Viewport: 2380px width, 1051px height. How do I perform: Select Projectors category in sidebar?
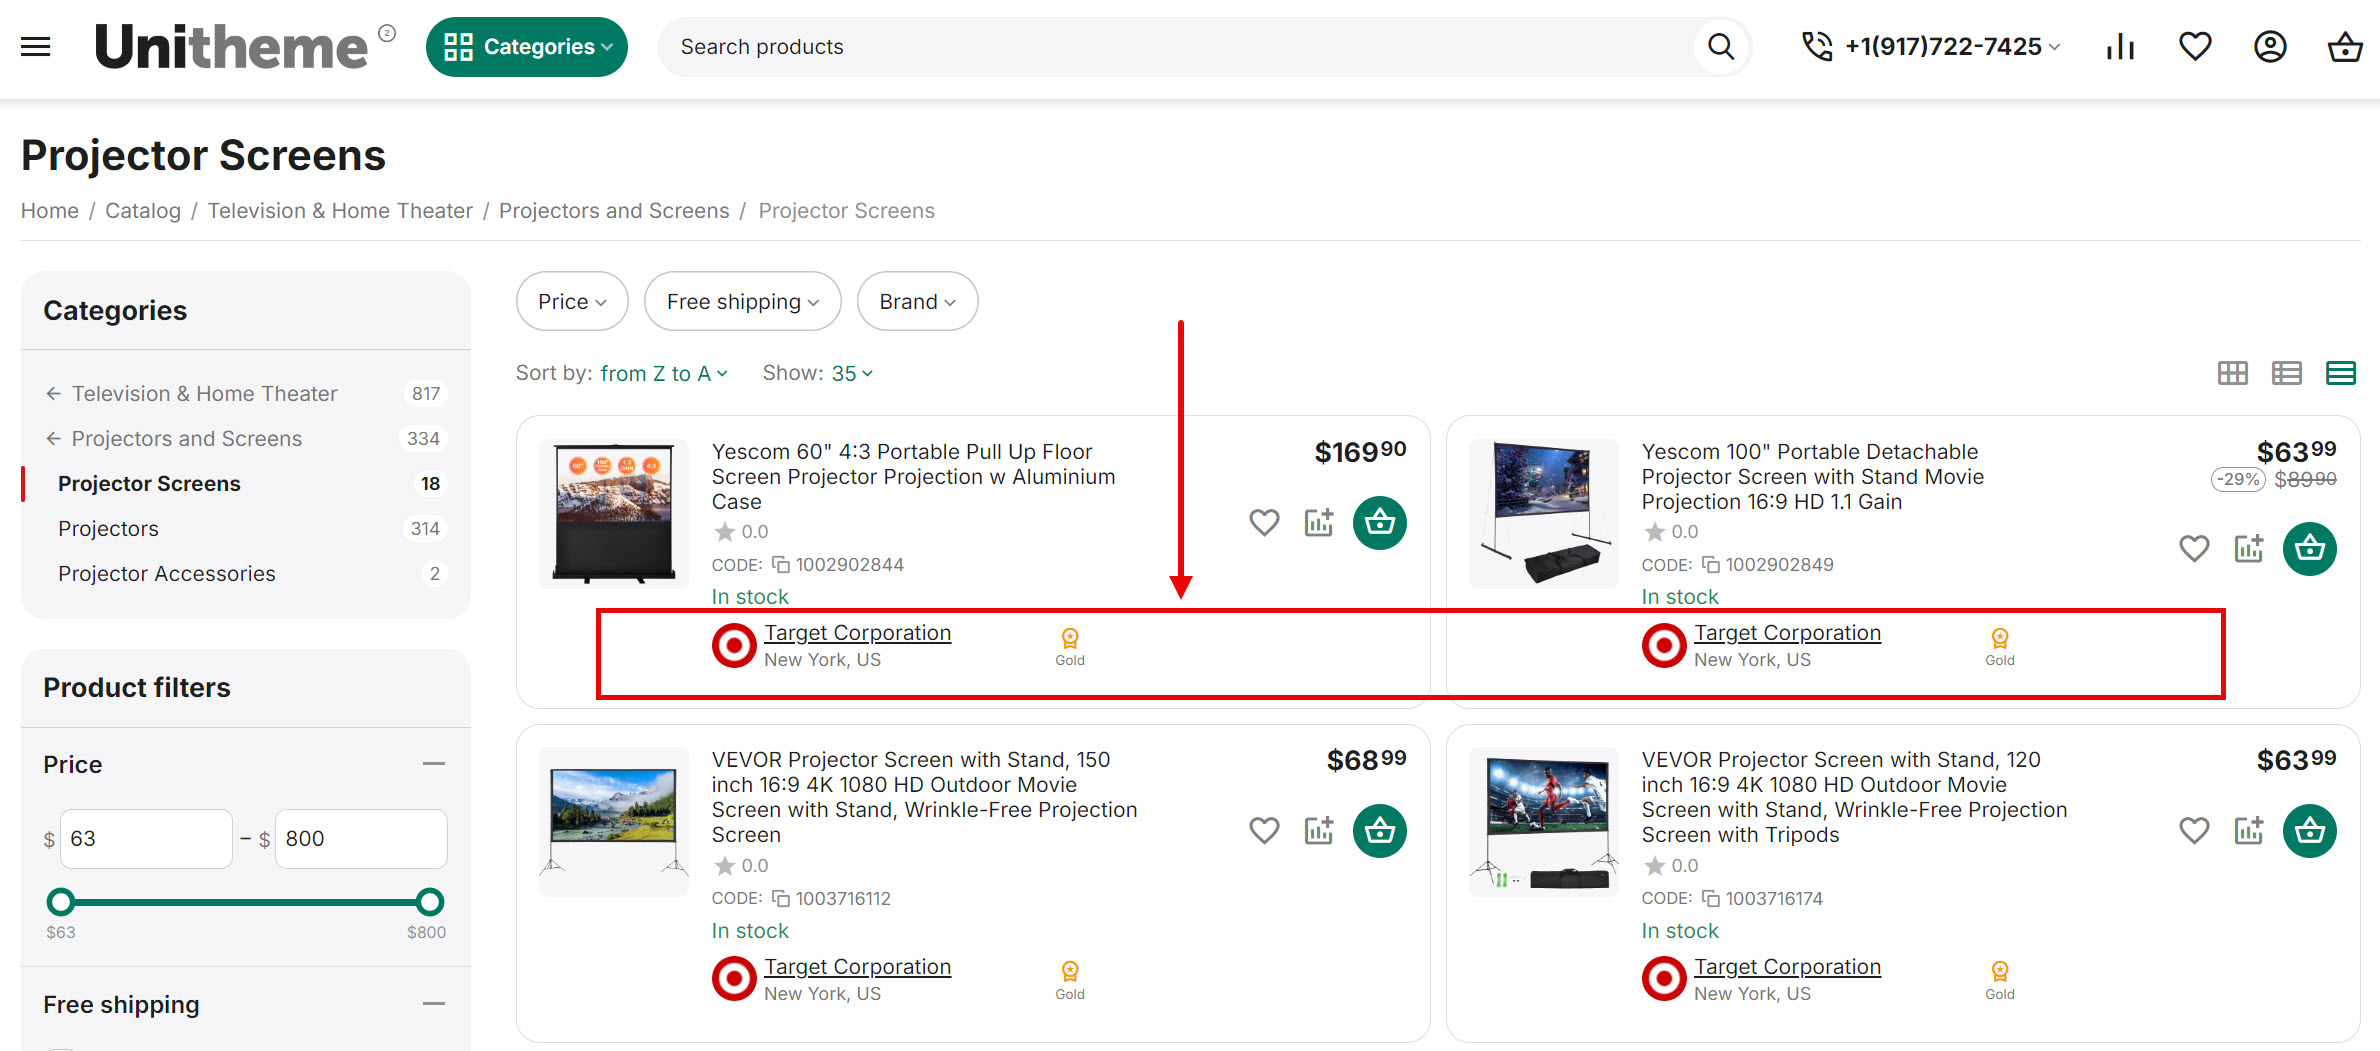[108, 528]
